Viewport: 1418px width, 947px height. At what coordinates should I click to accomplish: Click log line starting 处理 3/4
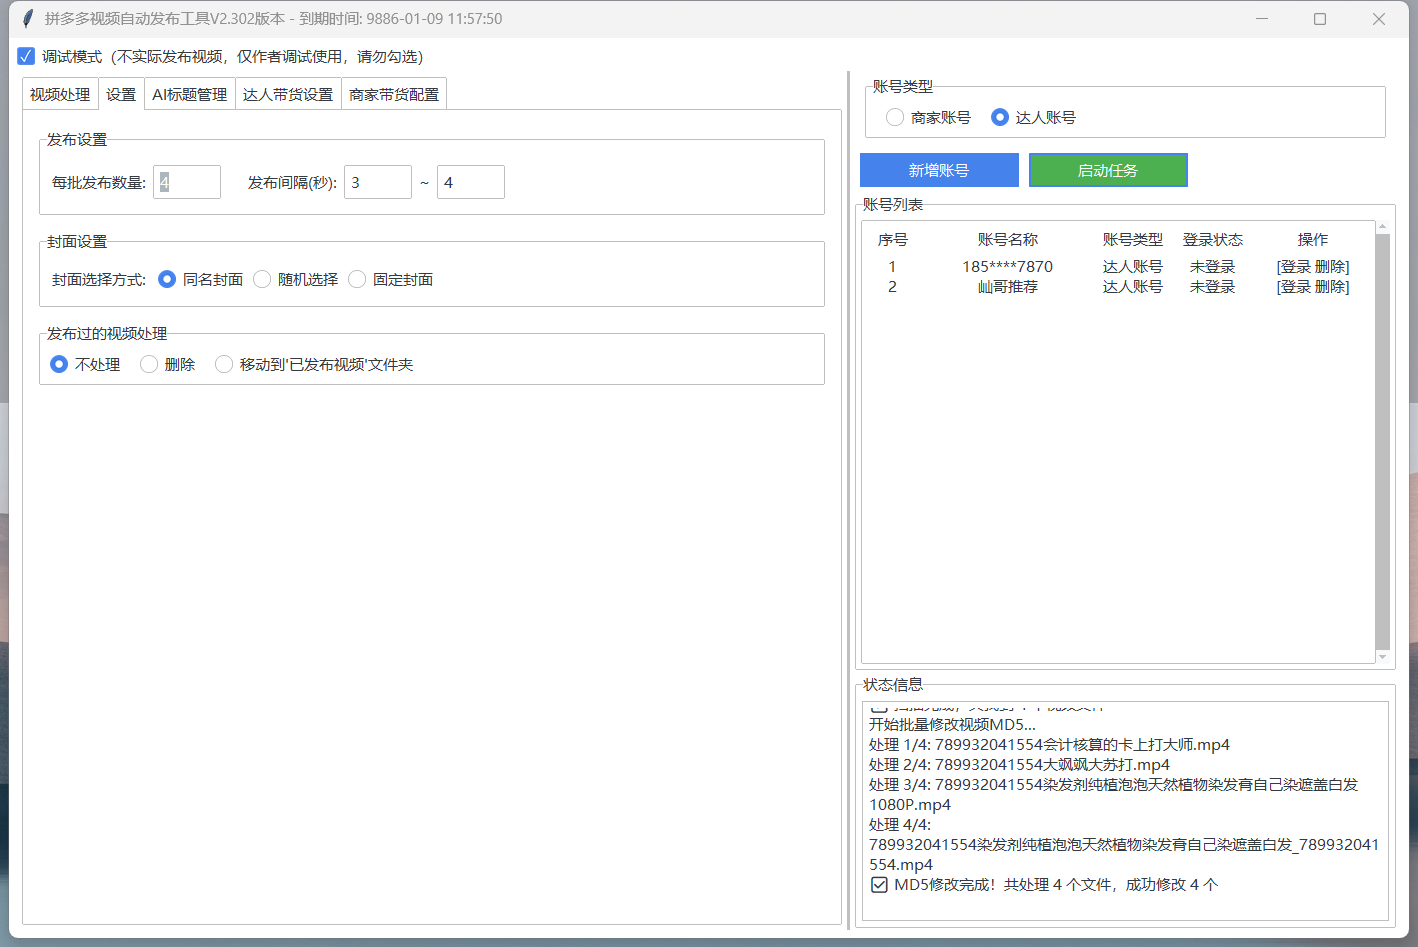click(x=1113, y=785)
